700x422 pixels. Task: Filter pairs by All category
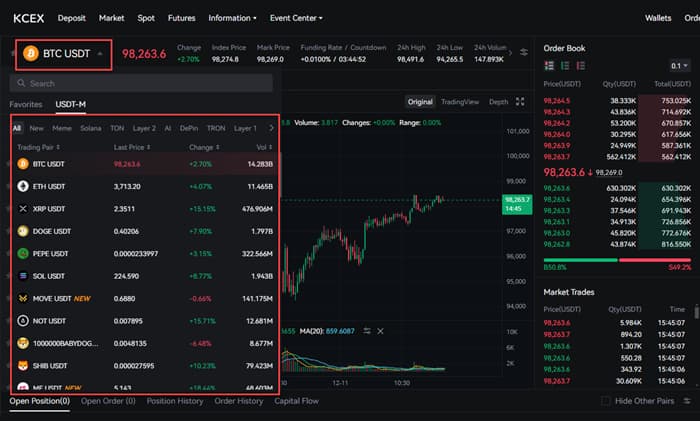coord(17,128)
